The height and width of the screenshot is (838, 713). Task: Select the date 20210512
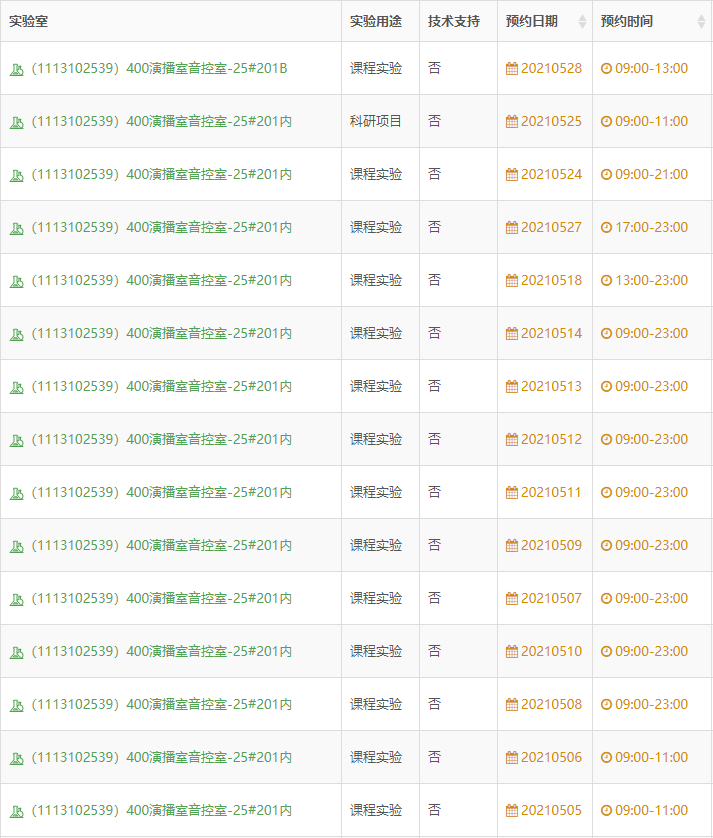pos(551,439)
